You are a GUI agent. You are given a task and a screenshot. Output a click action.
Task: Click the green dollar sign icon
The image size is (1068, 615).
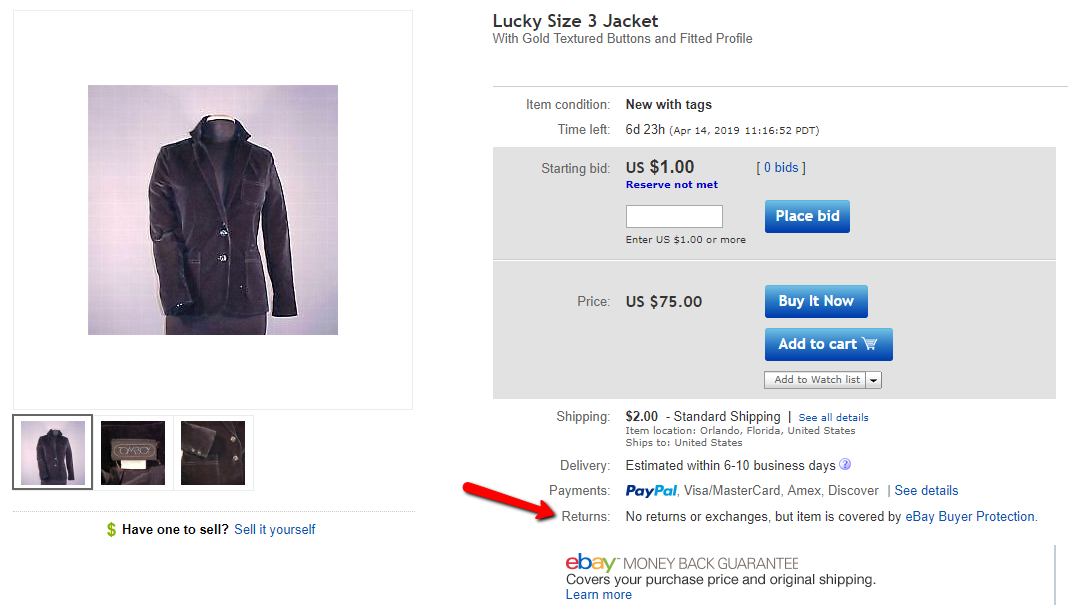[x=111, y=529]
